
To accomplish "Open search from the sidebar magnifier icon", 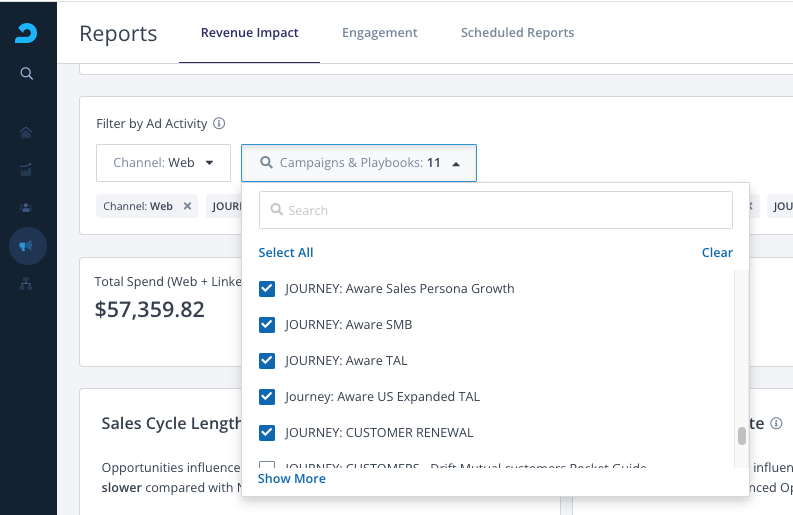I will [x=27, y=74].
